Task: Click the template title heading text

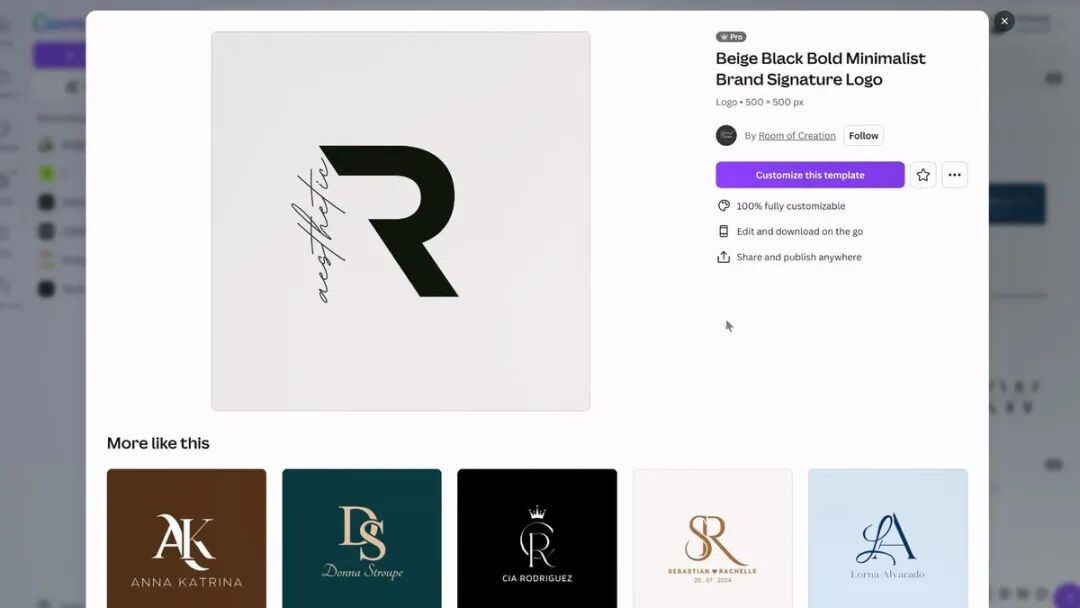Action: tap(821, 69)
